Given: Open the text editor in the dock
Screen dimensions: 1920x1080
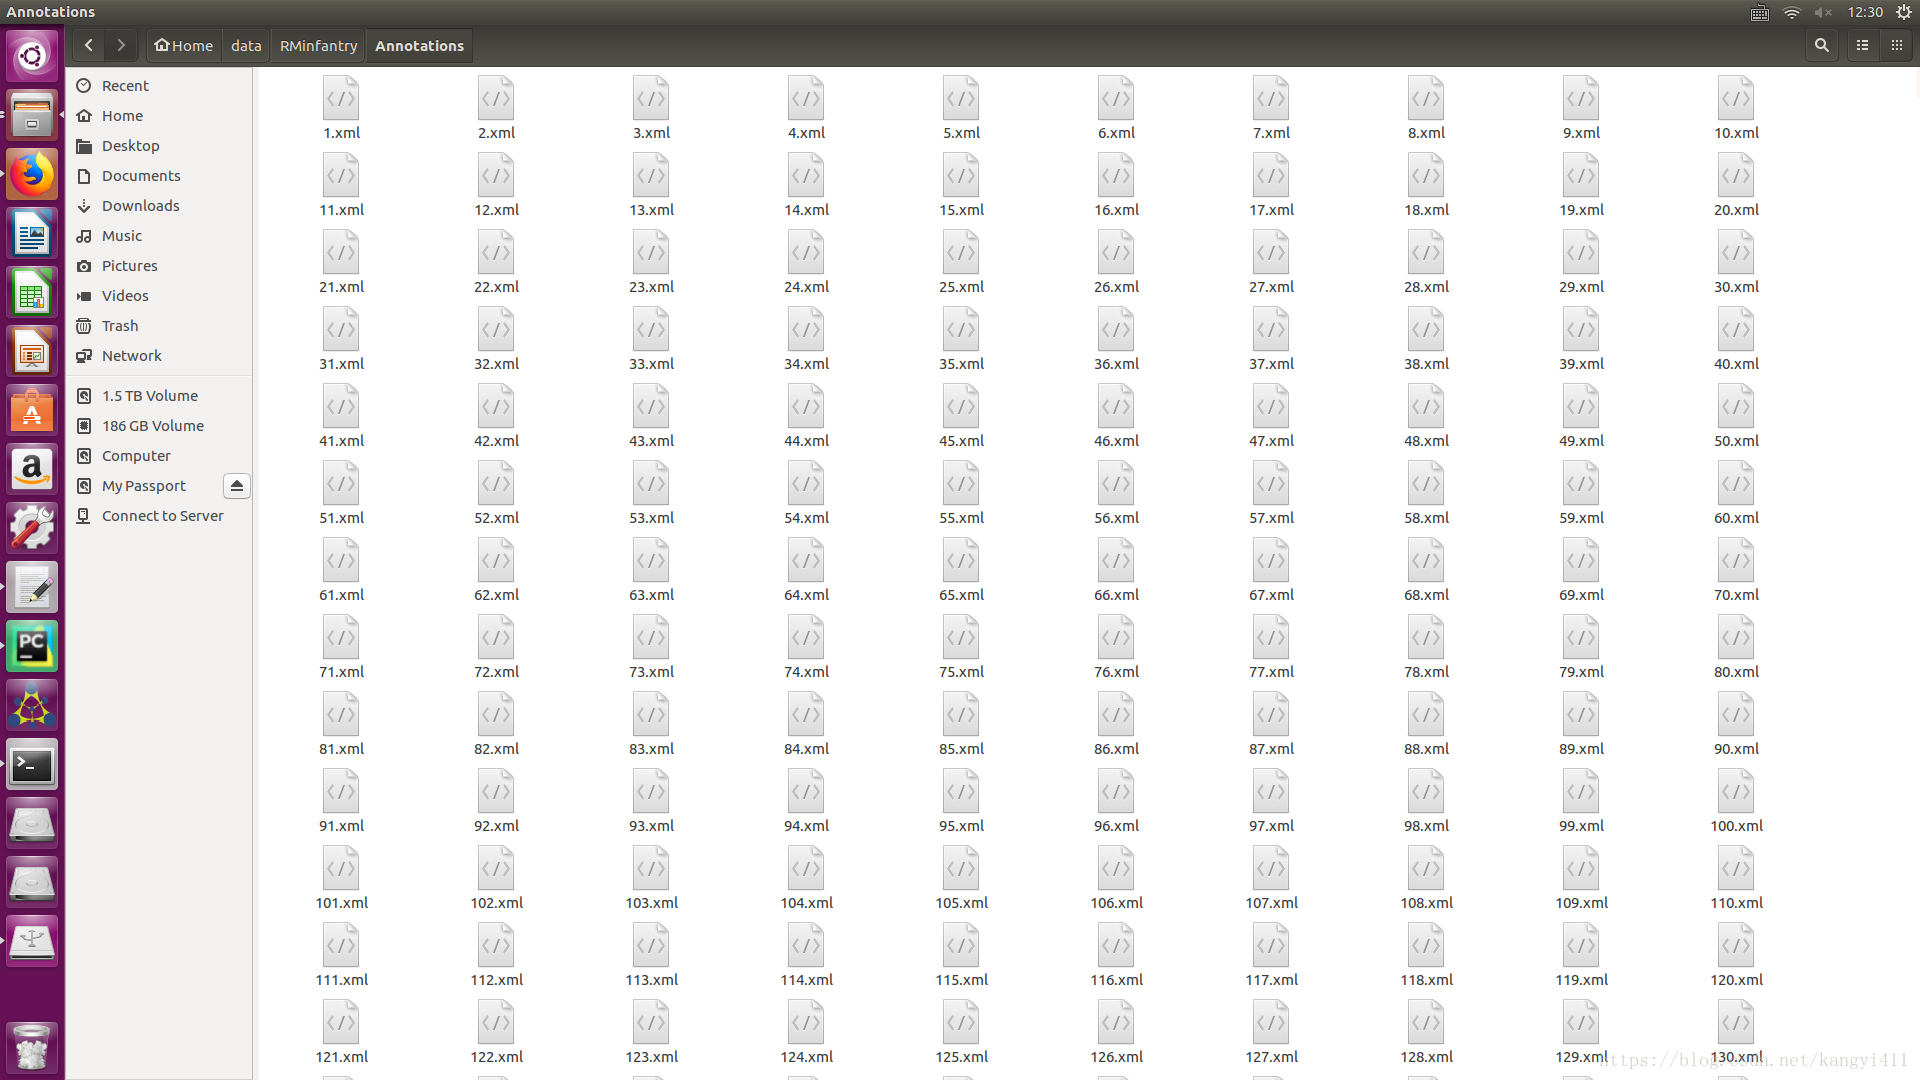Looking at the screenshot, I should (32, 588).
